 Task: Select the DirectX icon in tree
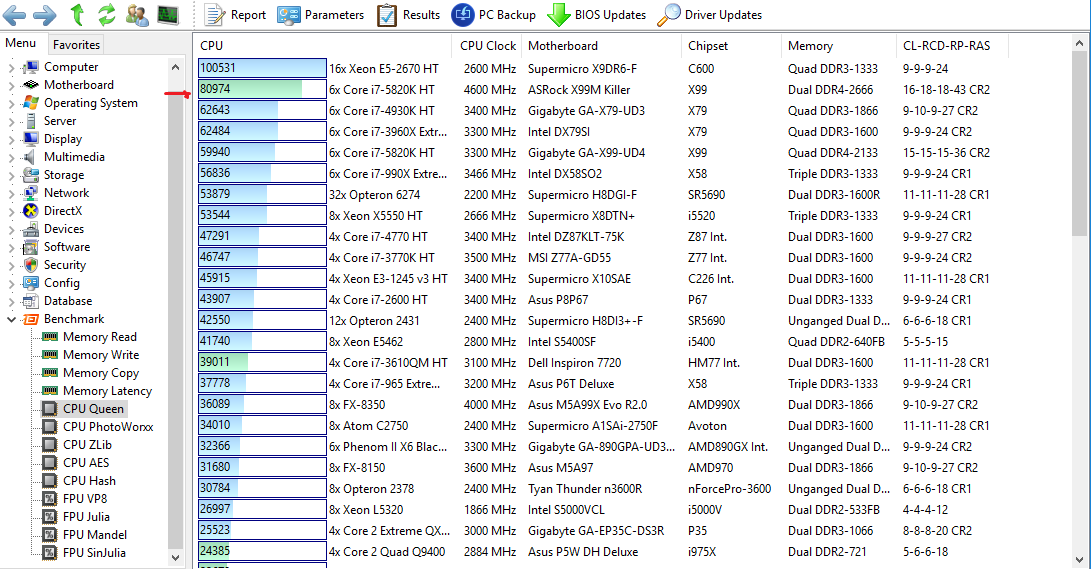31,211
